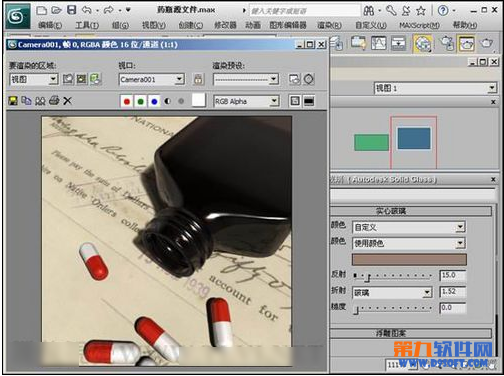Open the Camera001 viewport dropdown
Screen dimensions: 504x376
click(x=152, y=79)
